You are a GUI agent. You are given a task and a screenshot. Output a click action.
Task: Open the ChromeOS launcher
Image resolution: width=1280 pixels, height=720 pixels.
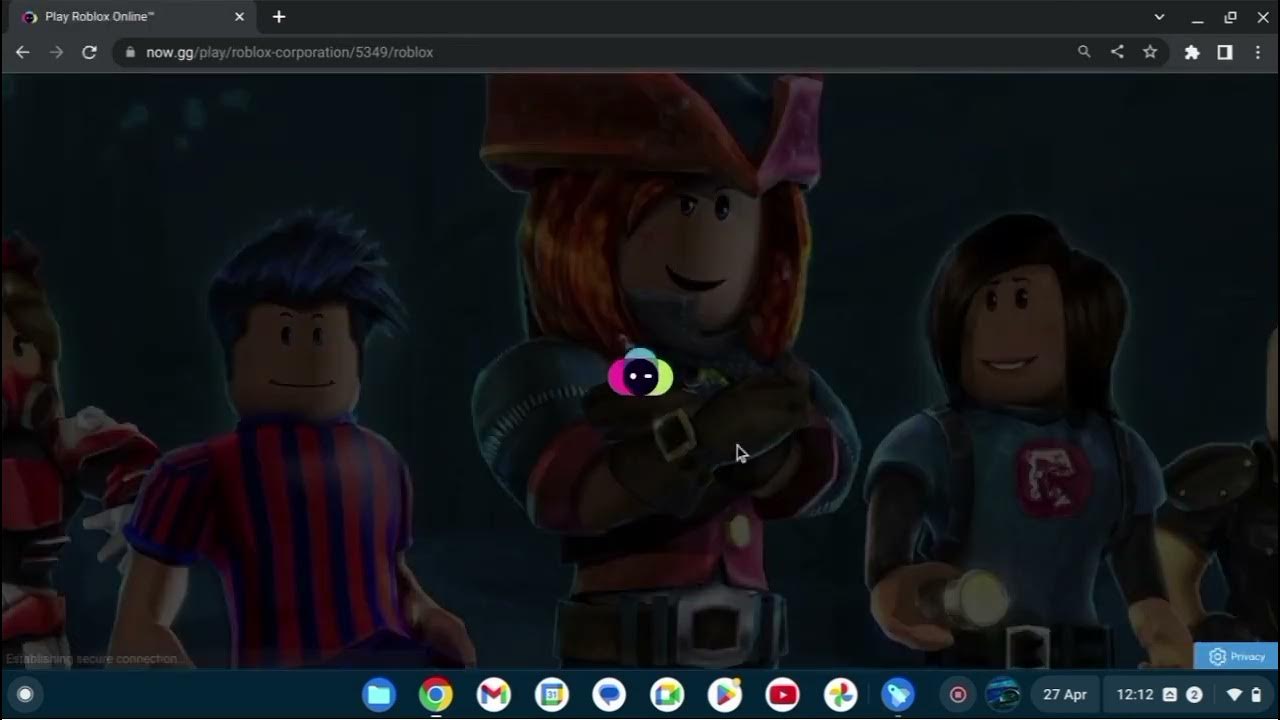tap(25, 694)
